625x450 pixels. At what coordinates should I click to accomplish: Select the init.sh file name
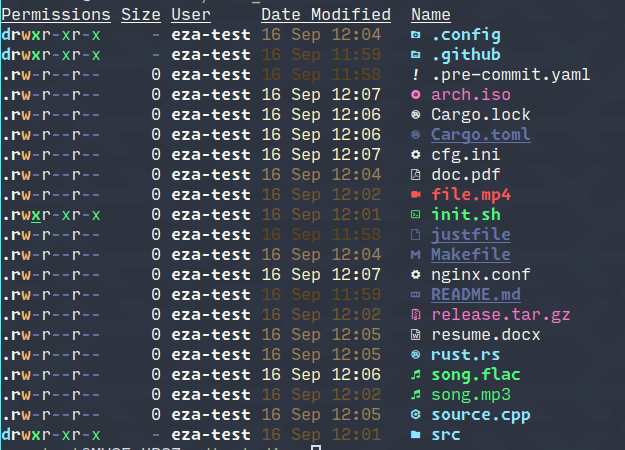click(466, 215)
